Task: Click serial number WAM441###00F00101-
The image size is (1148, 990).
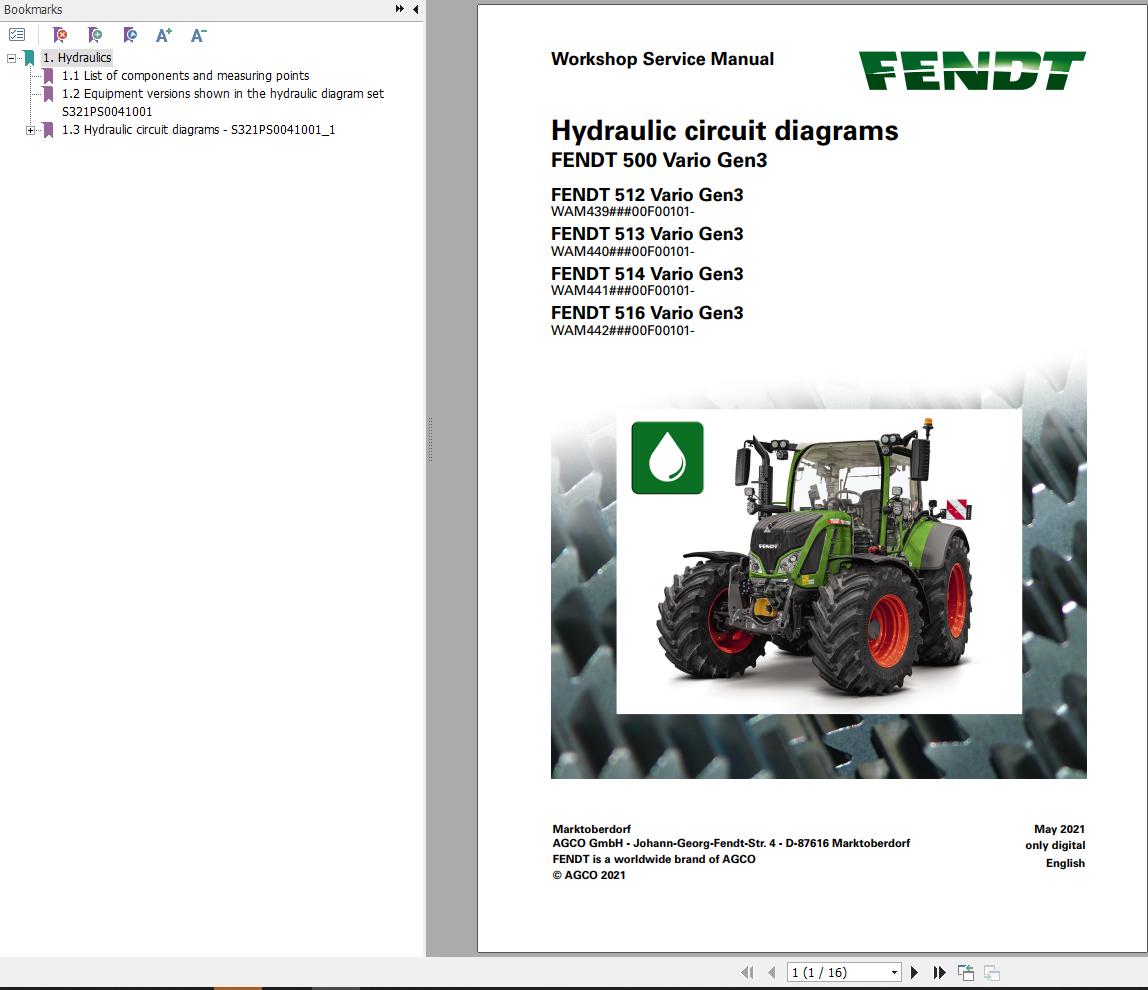Action: pos(622,291)
